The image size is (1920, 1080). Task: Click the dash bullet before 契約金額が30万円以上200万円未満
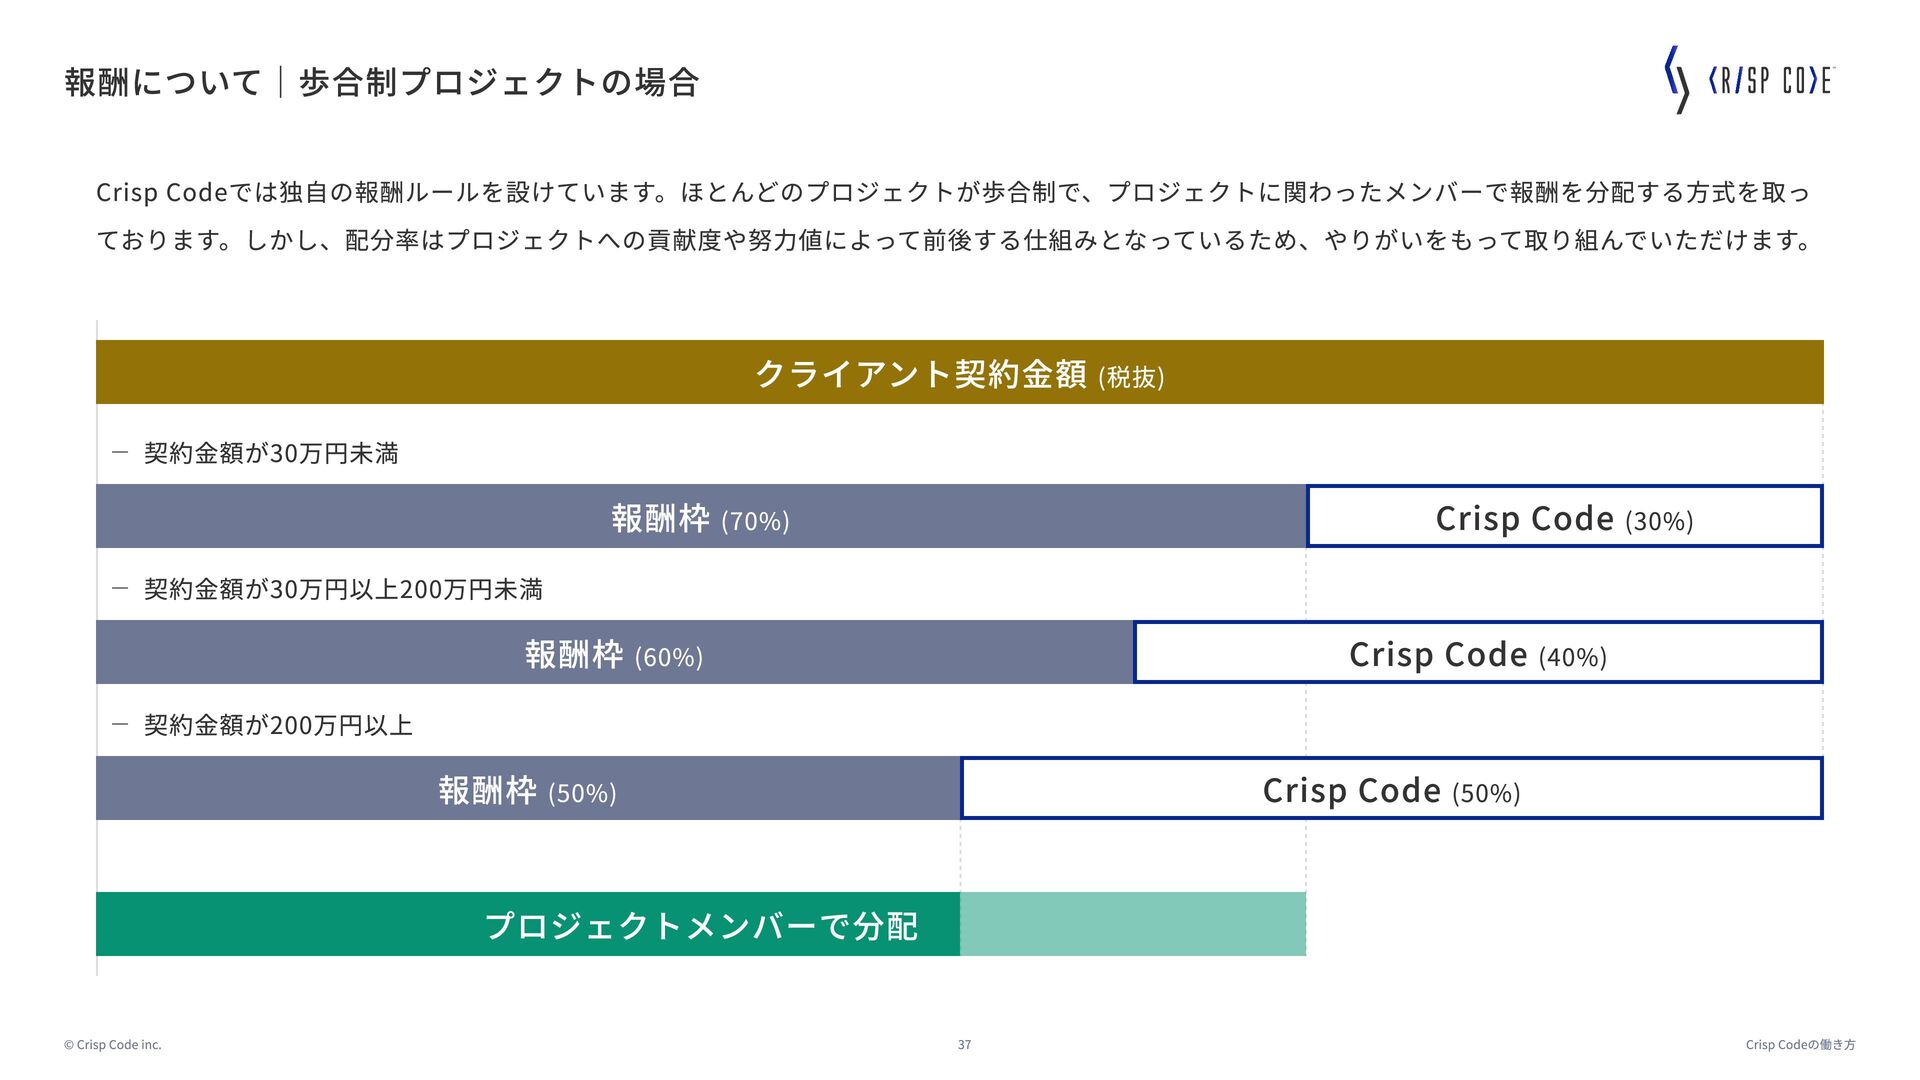tap(120, 589)
